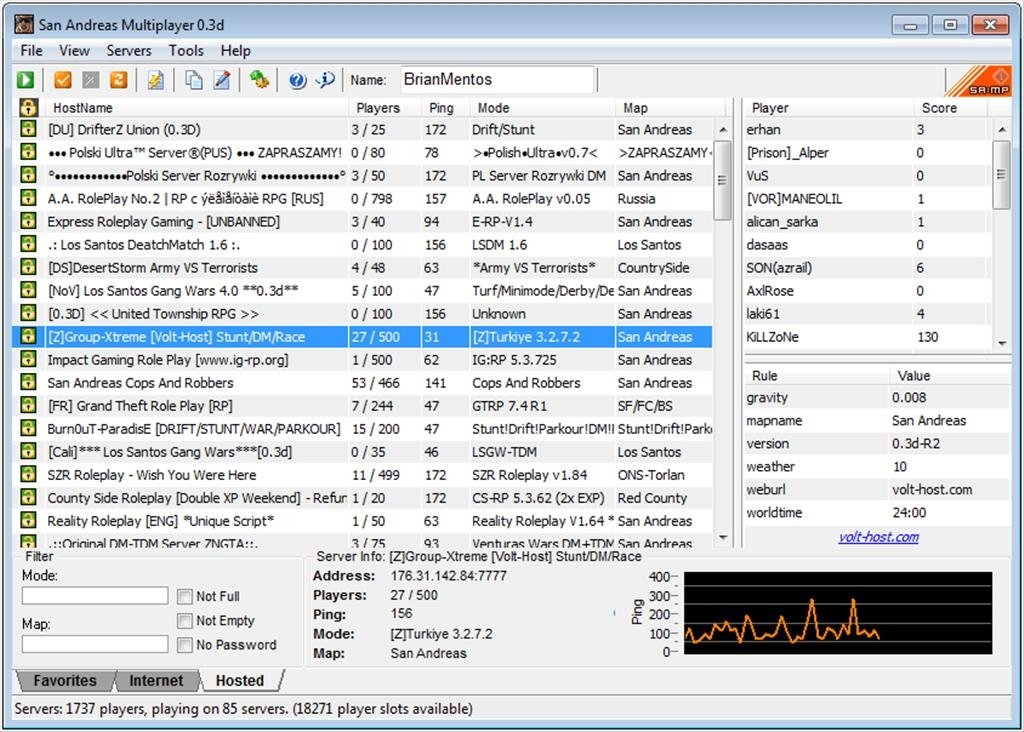Select player SON(azrail) in the player list

867,268
